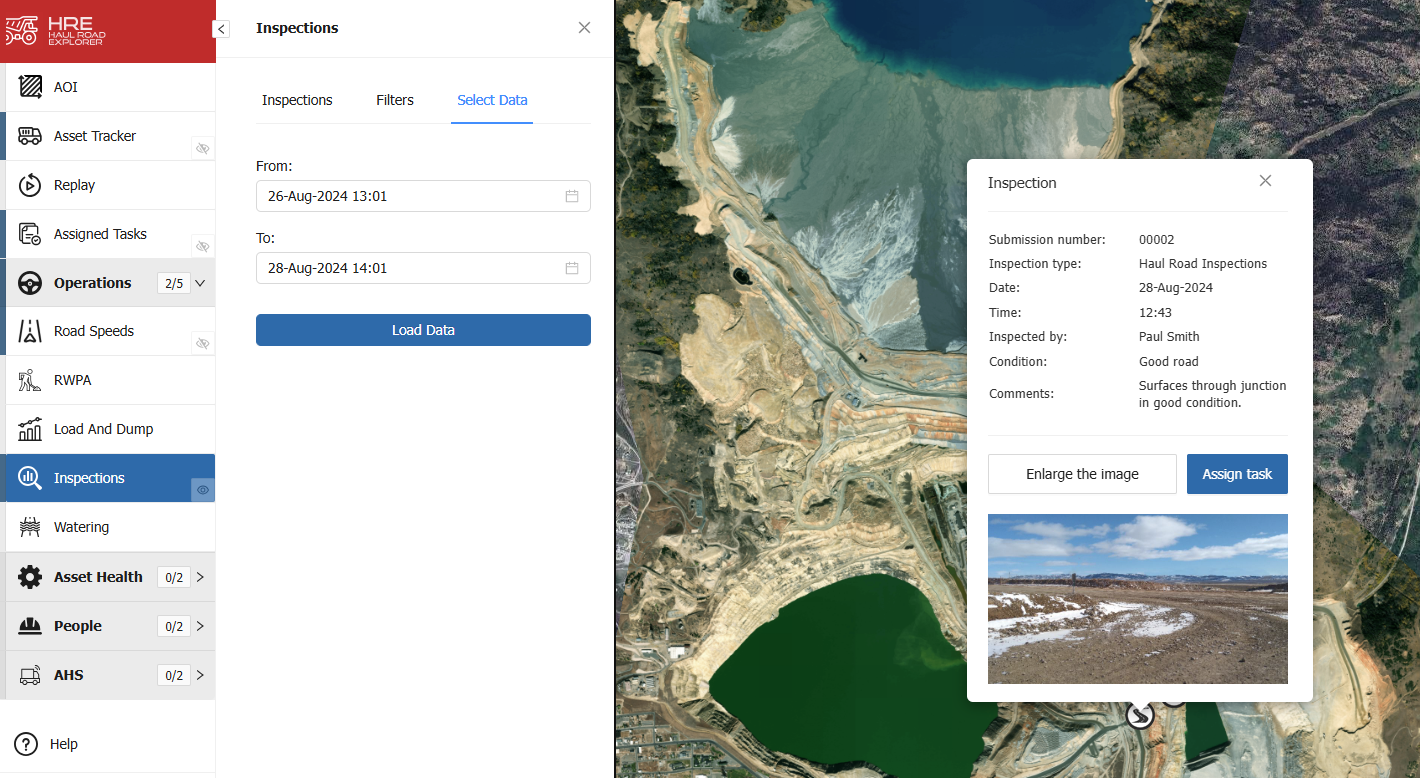This screenshot has height=778, width=1420.
Task: Click the Assign task button
Action: coord(1237,474)
